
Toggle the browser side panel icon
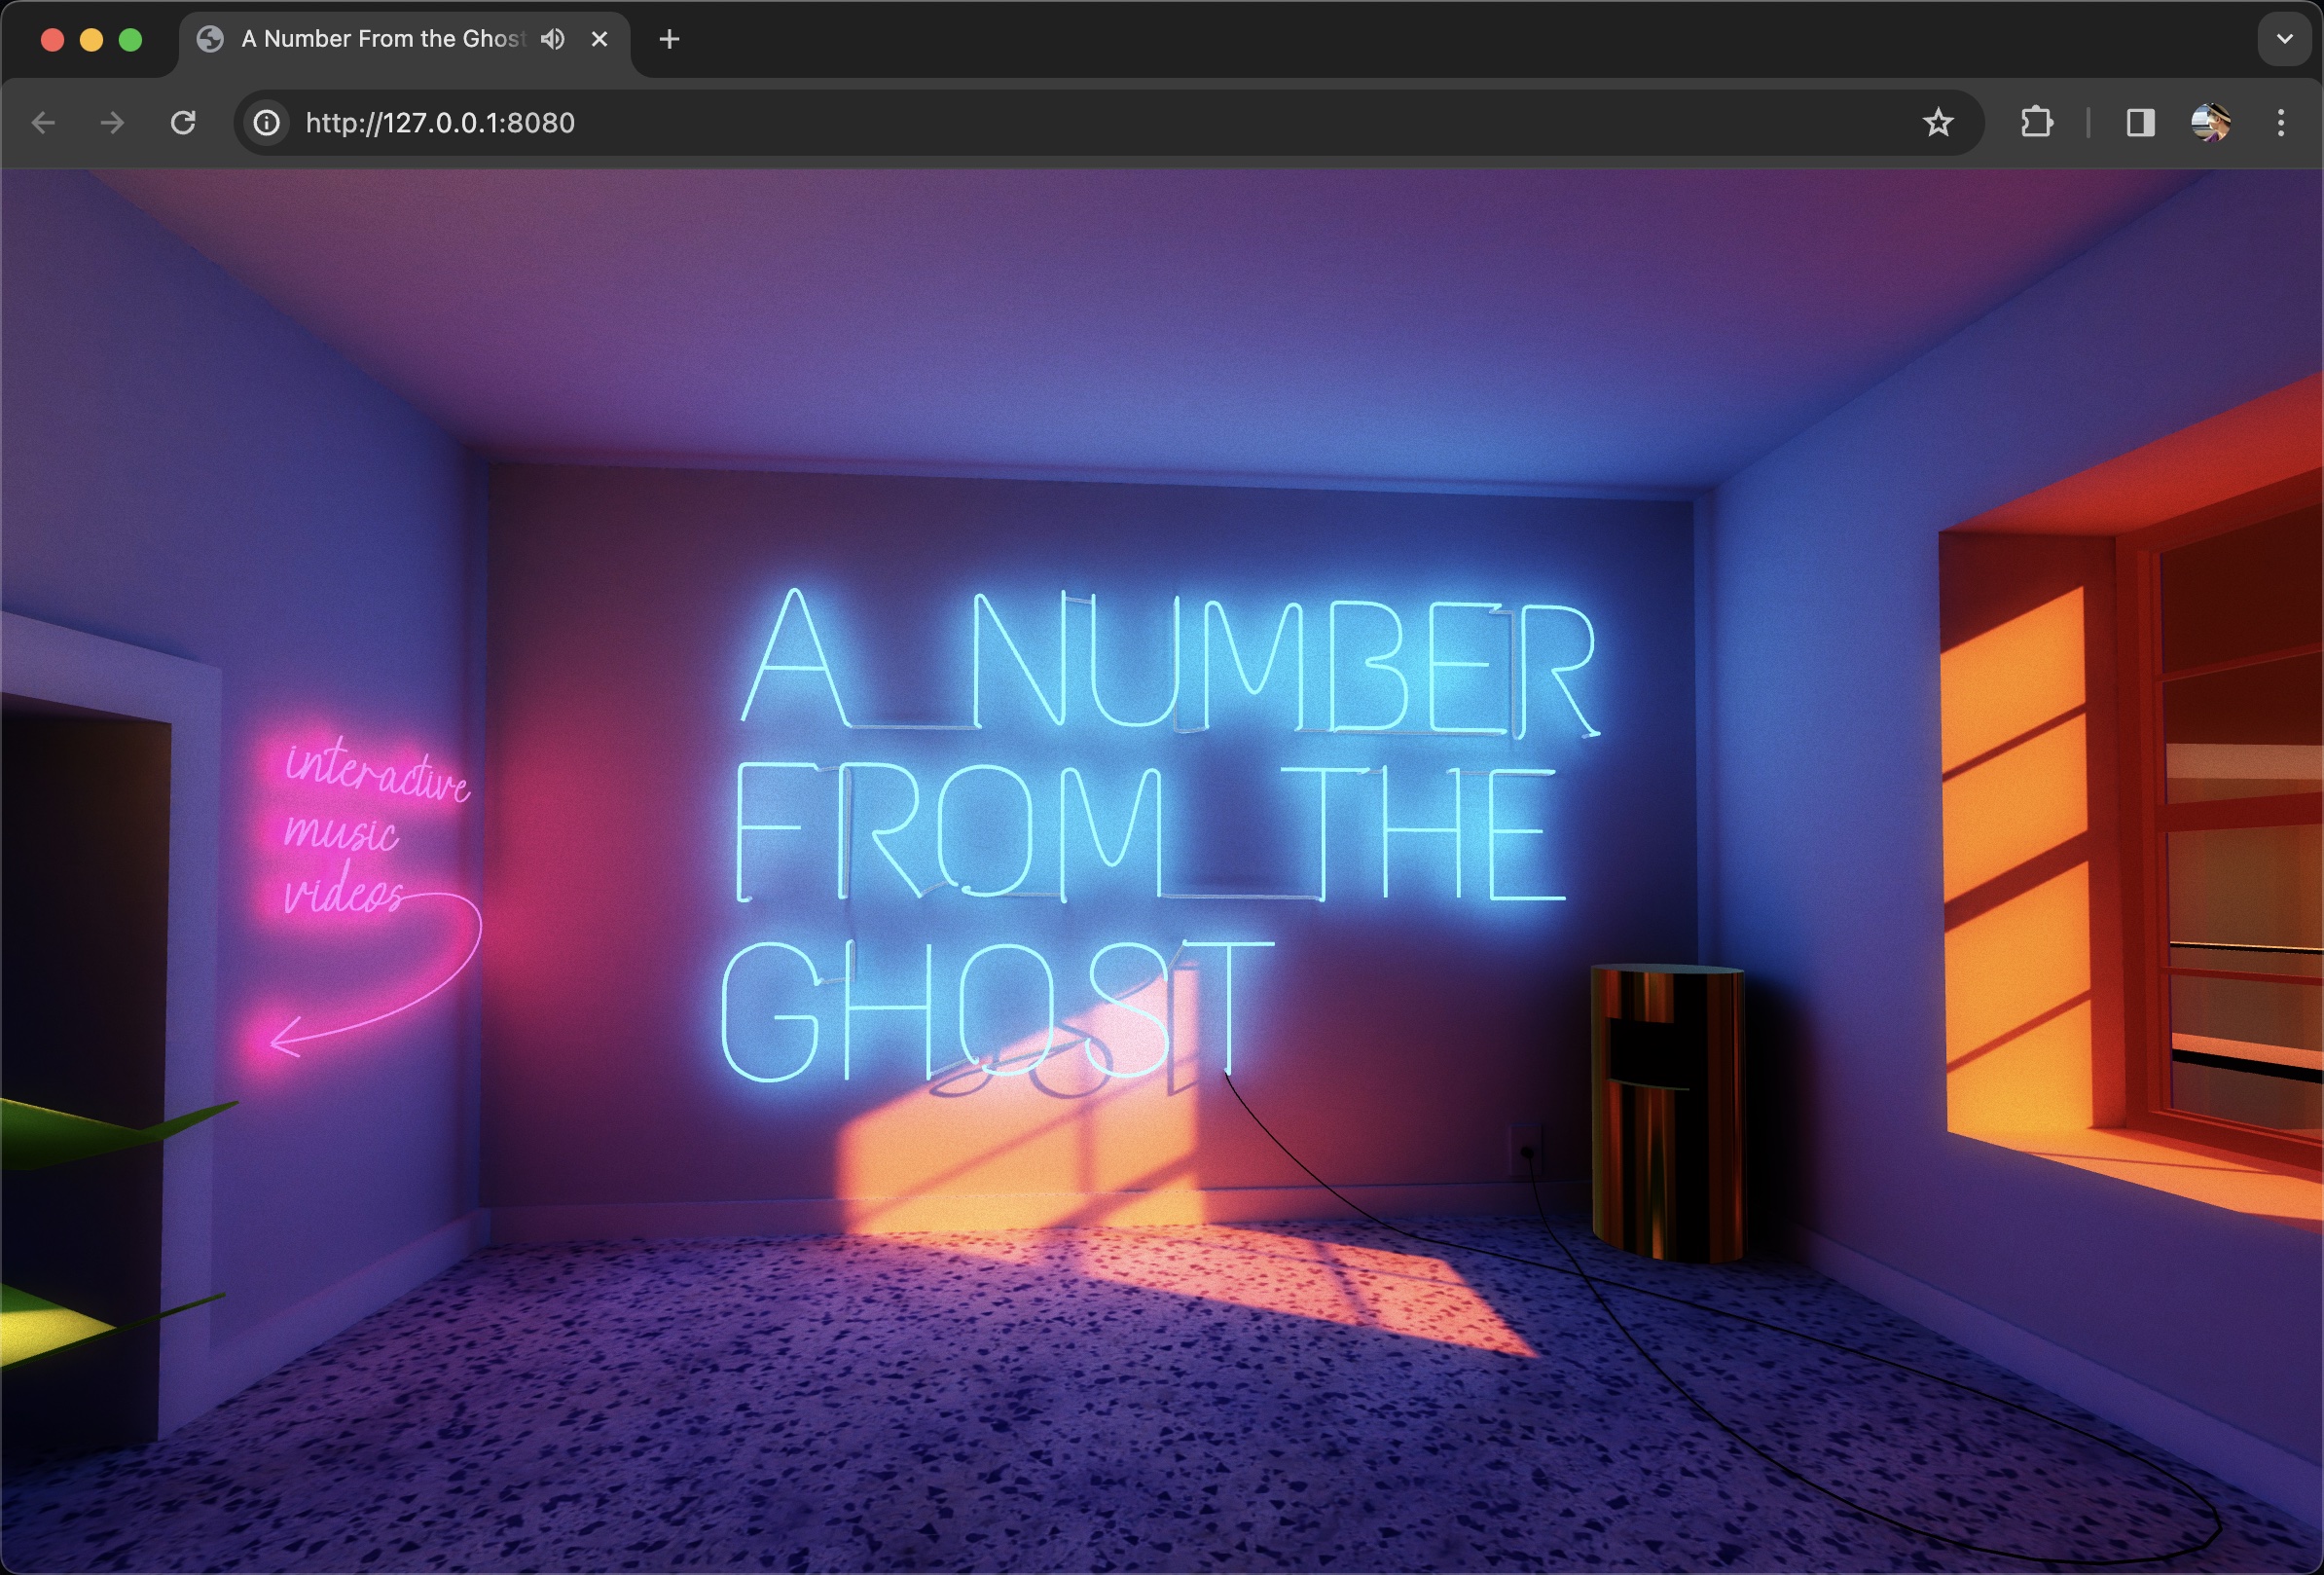click(2139, 123)
